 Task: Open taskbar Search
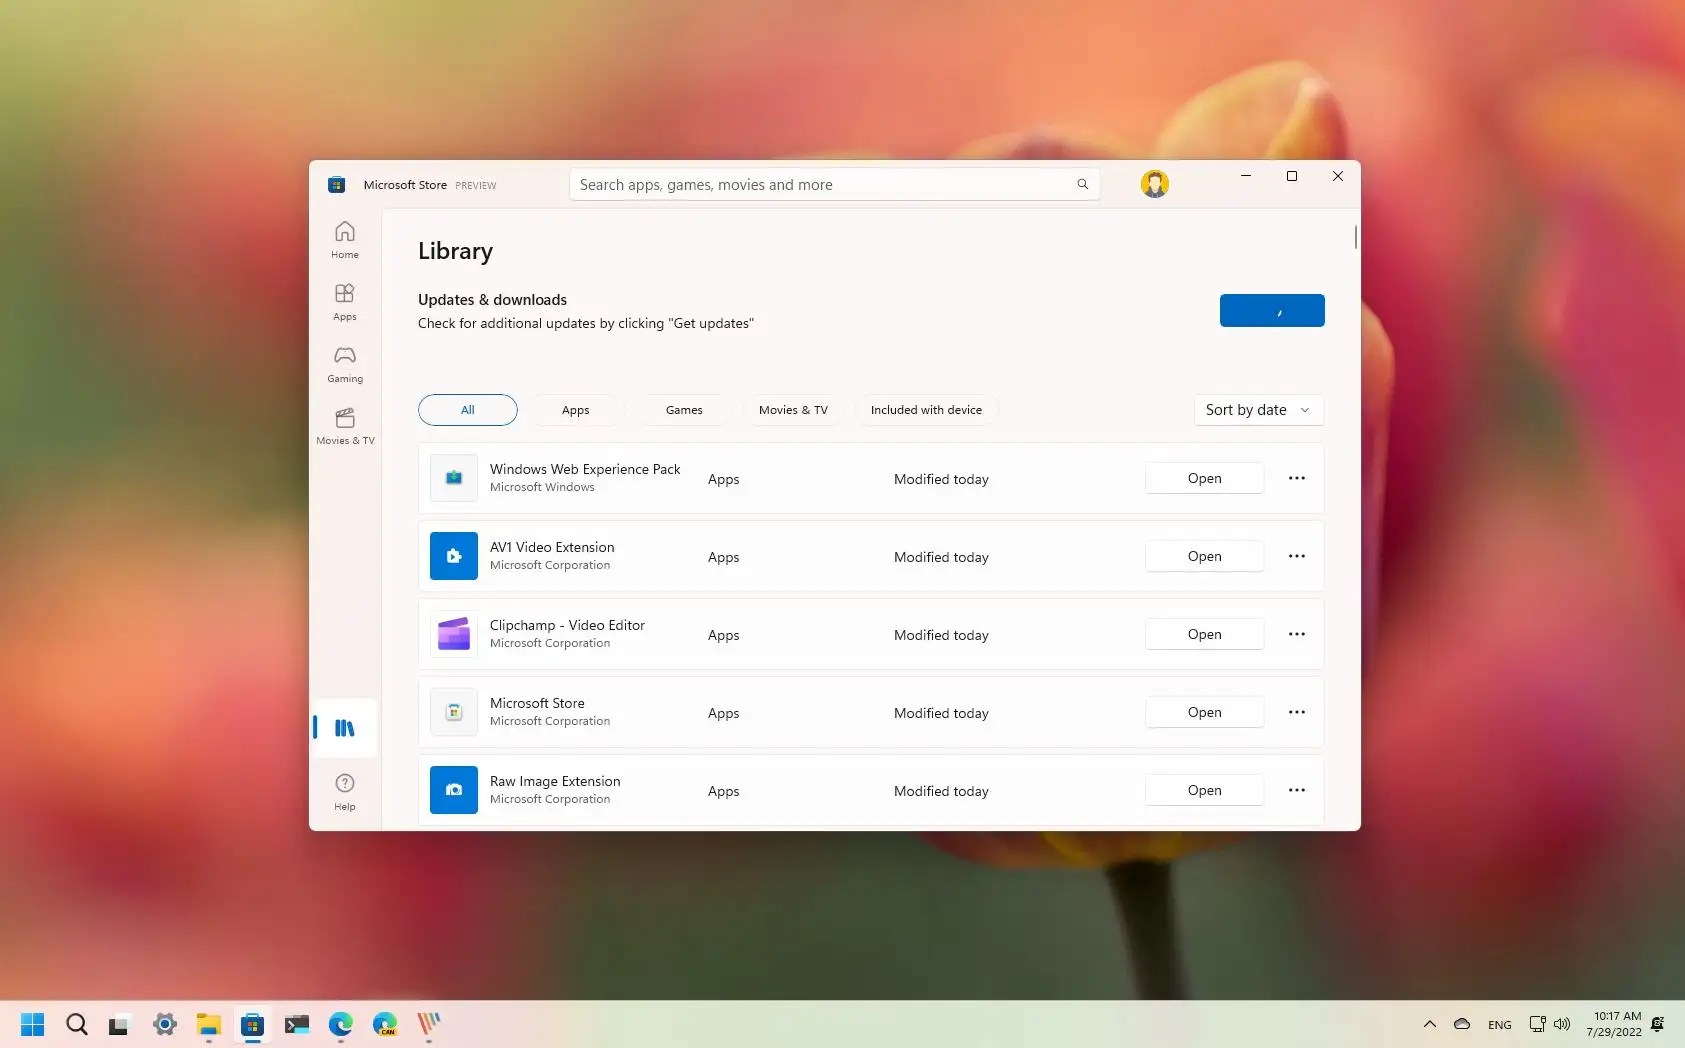pyautogui.click(x=77, y=1024)
